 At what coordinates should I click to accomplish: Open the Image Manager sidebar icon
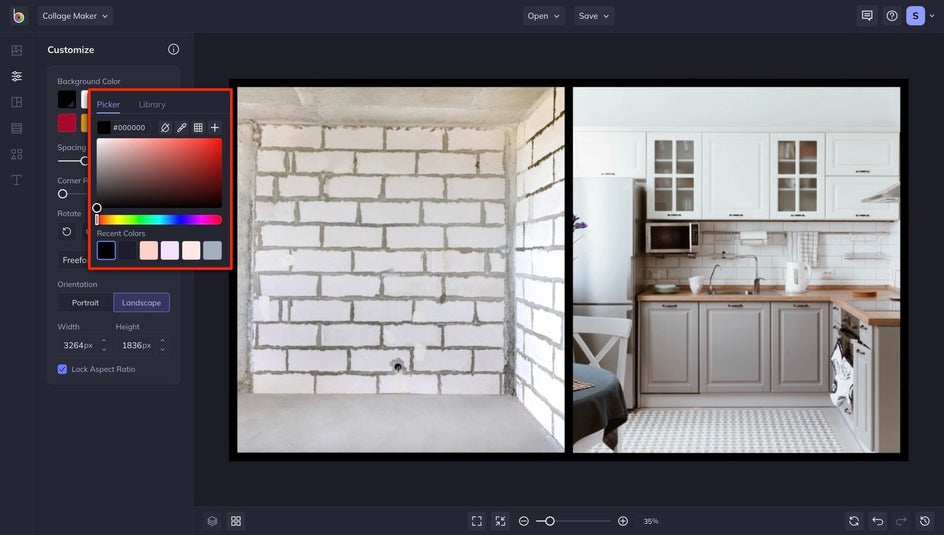(17, 51)
